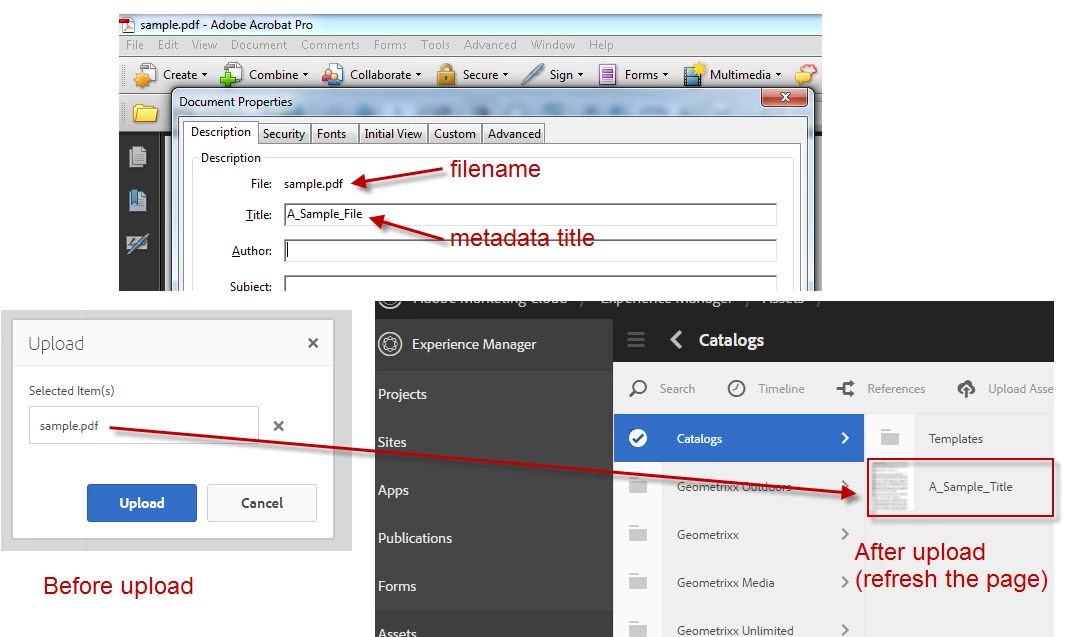
Task: Click the sample.pdf selected item field
Action: tap(144, 425)
